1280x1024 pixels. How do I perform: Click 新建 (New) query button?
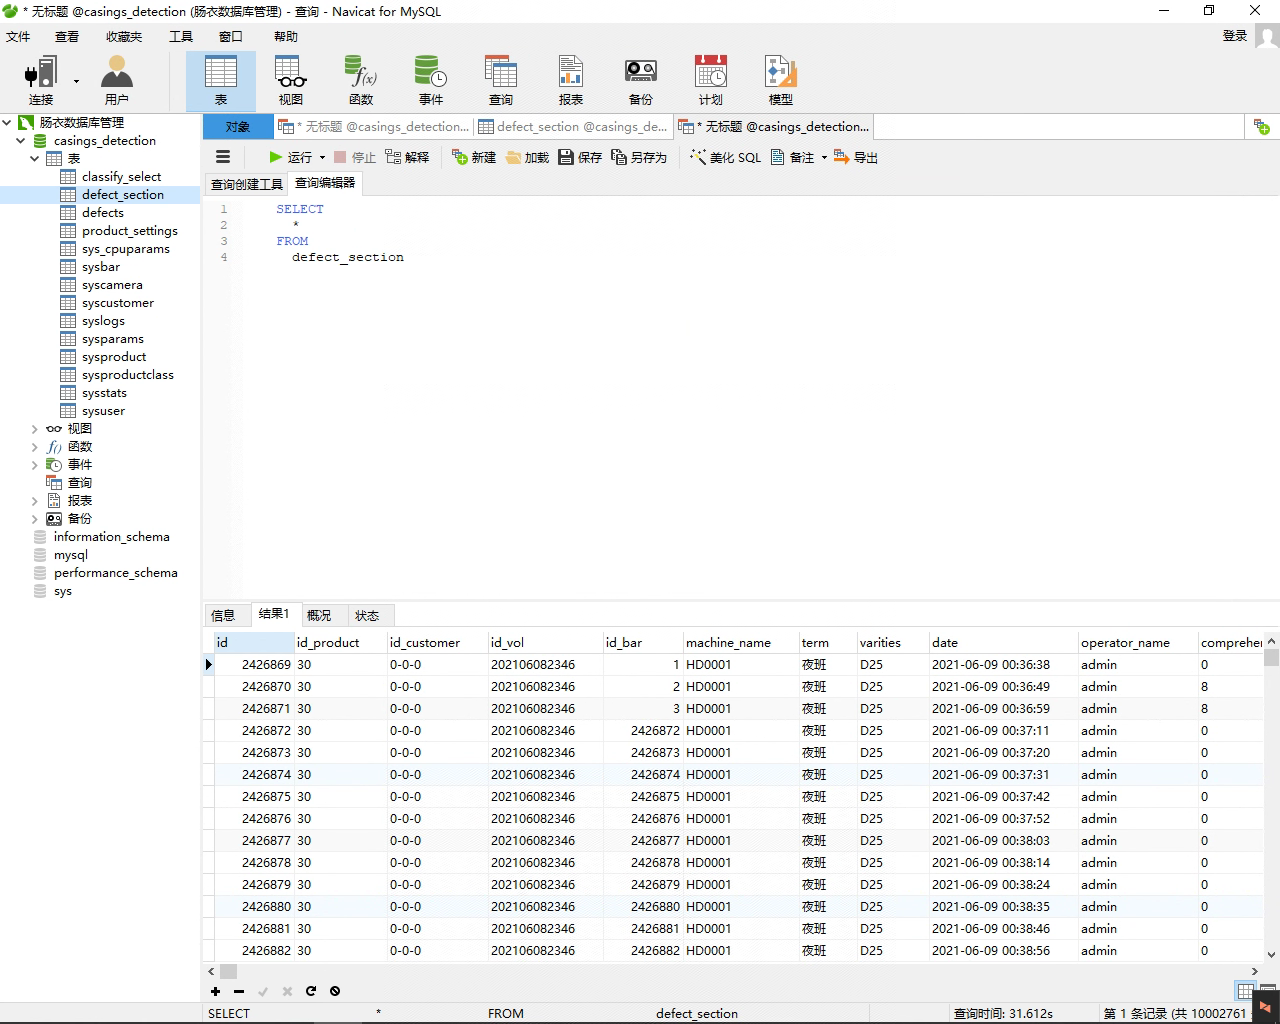474,157
